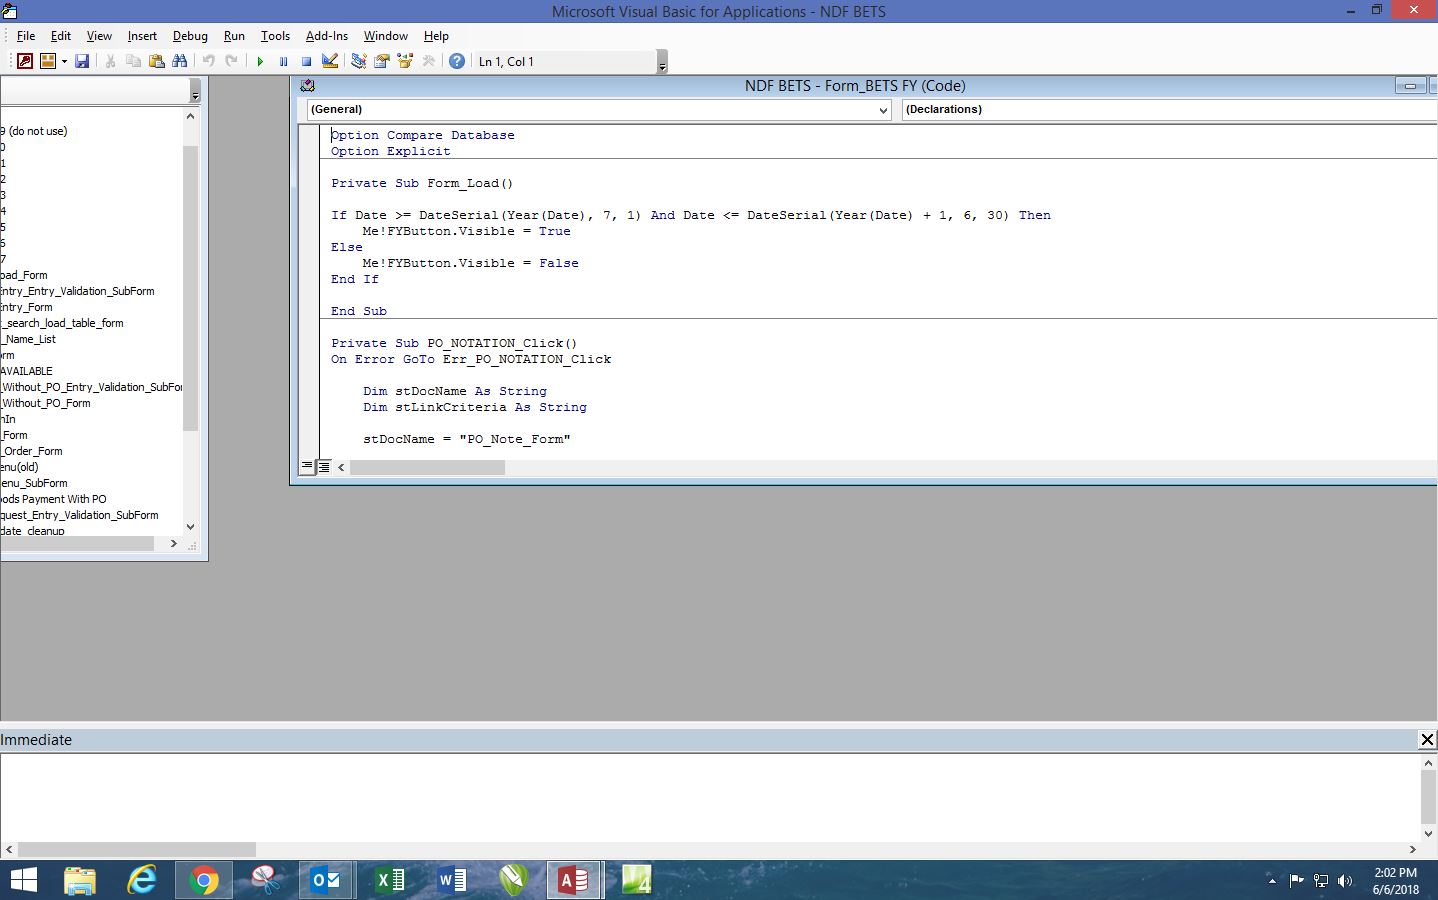Click the 'Option Explicit' code line

click(391, 151)
